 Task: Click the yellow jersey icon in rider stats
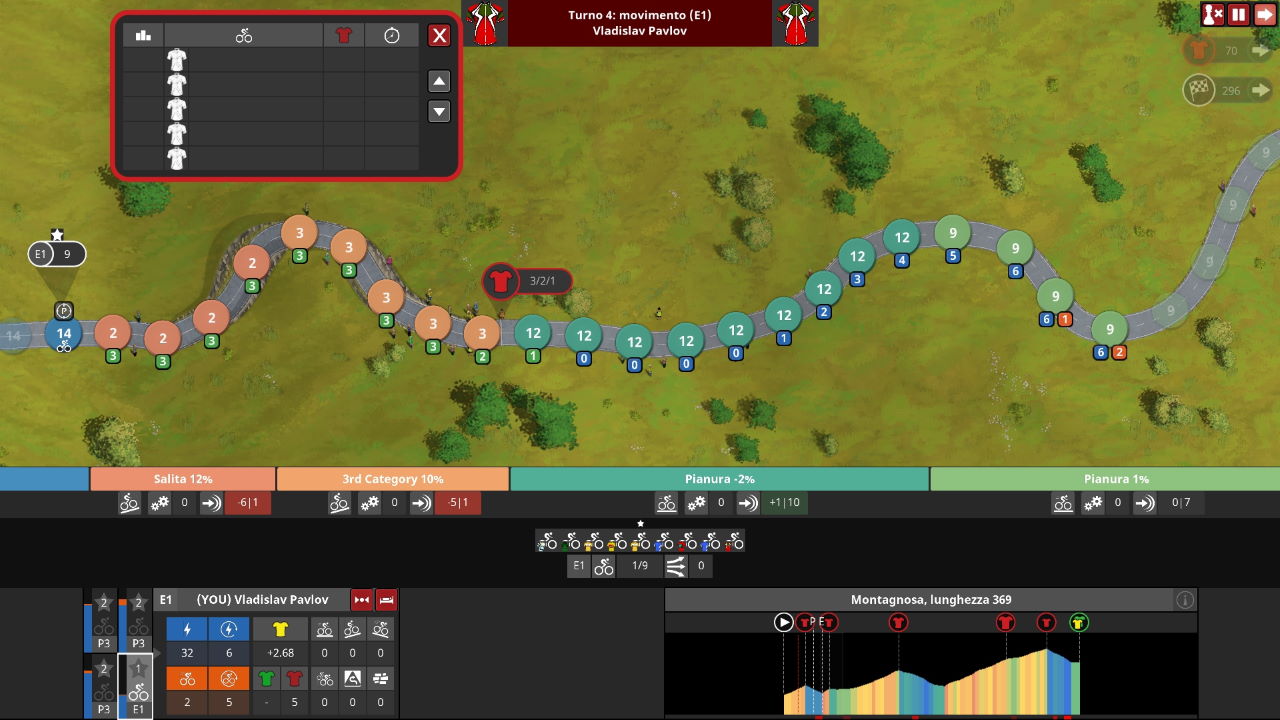279,629
